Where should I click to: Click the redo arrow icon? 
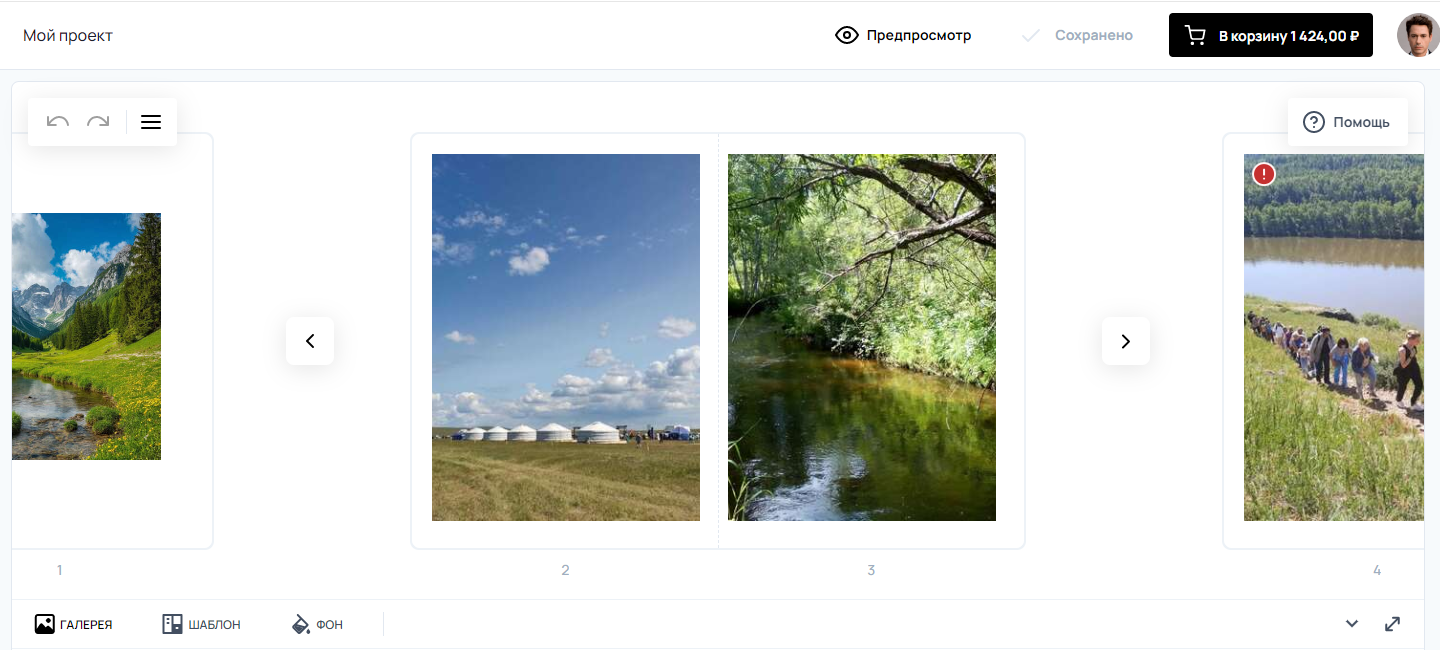98,122
